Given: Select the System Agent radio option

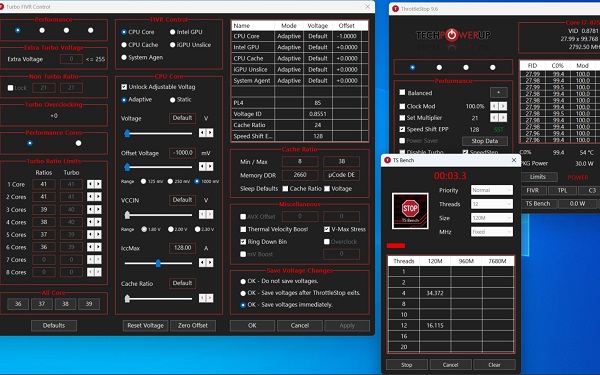Looking at the screenshot, I should point(124,57).
